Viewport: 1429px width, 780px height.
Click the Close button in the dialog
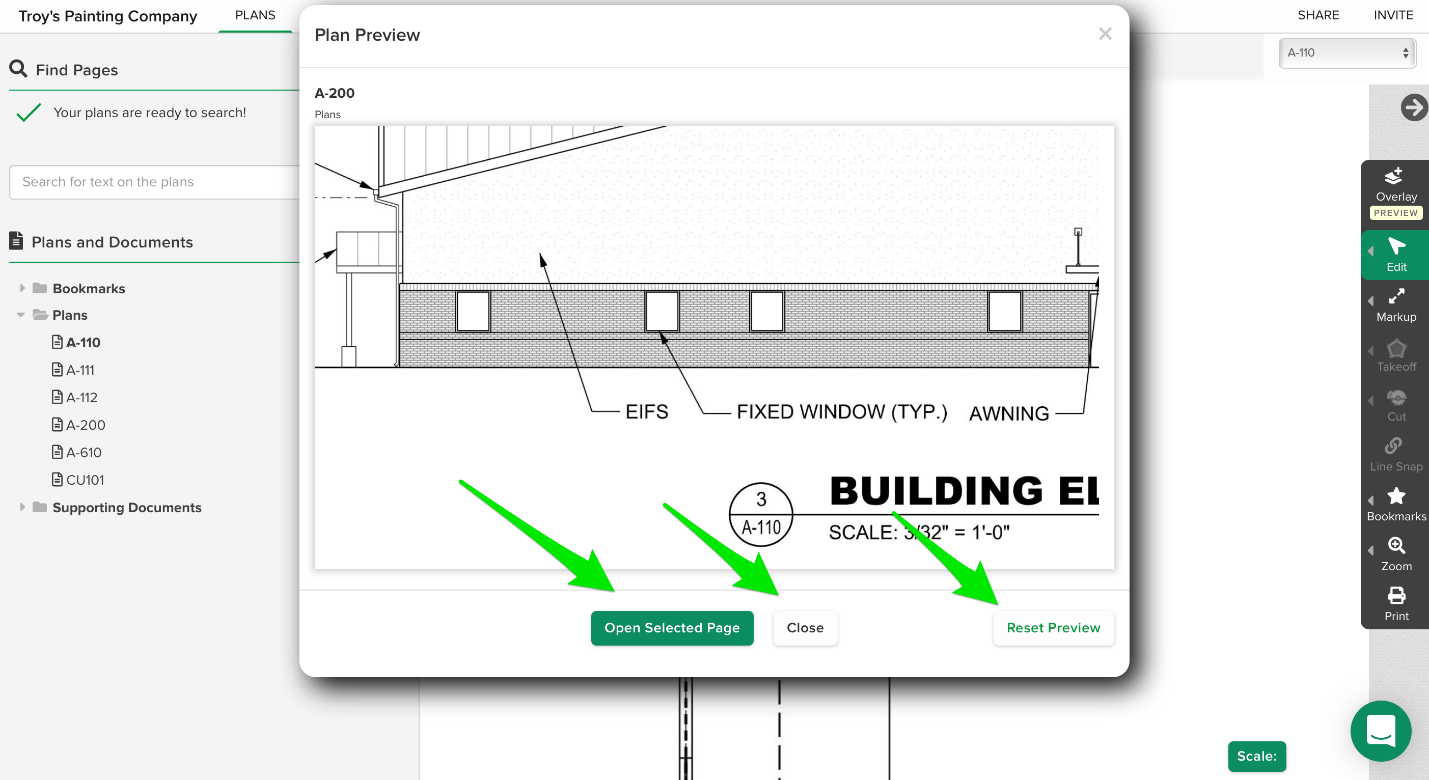click(x=805, y=628)
